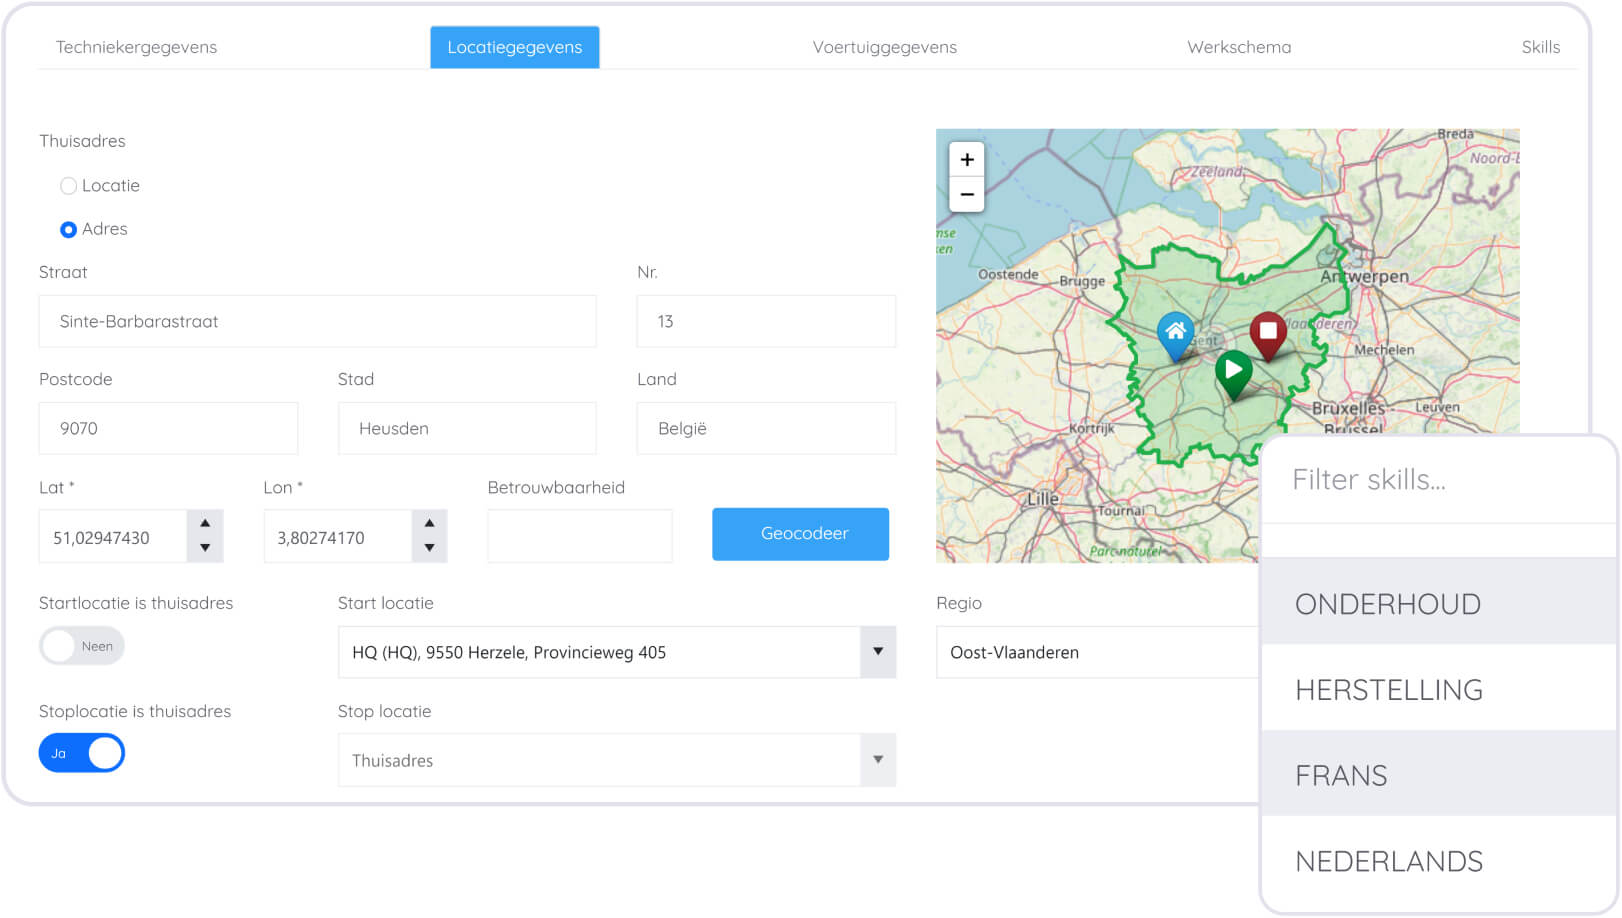Screen dimensions: 1622x918
Task: Focus the Filter skills search field
Action: coord(1439,480)
